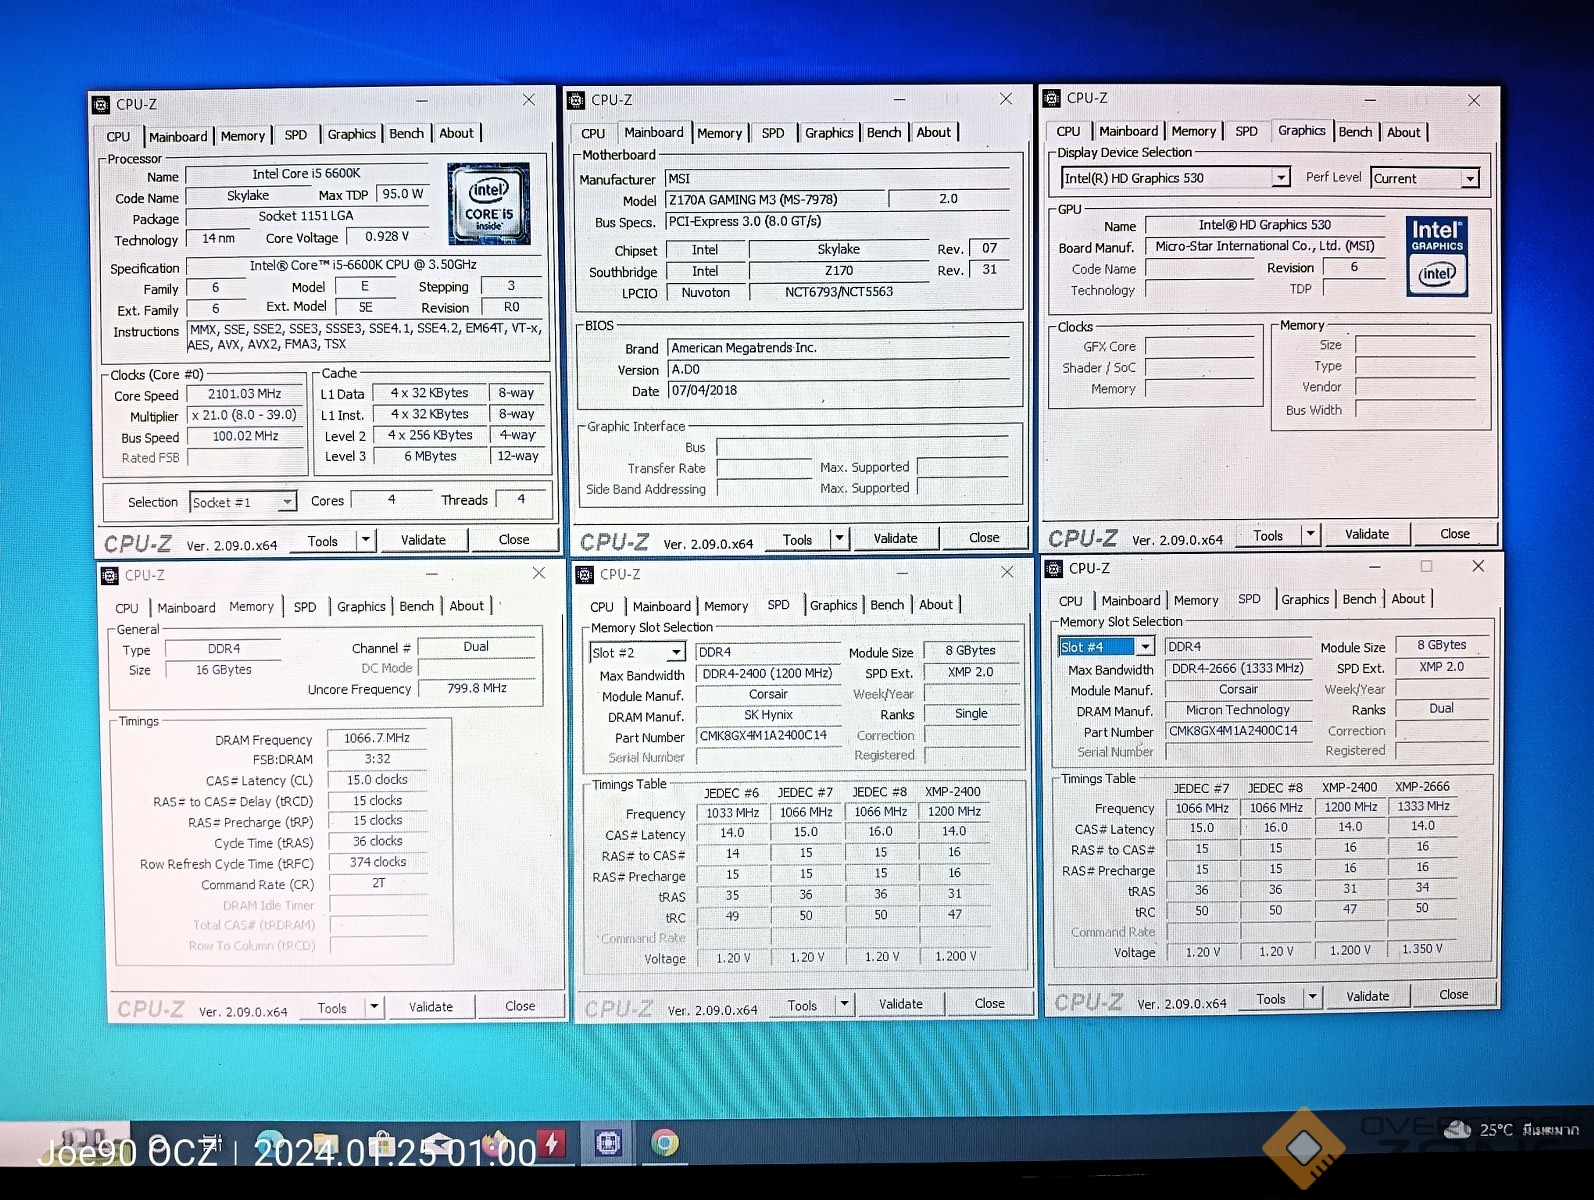
Task: Expand the Tools arrow in the motherboard window
Action: [840, 539]
